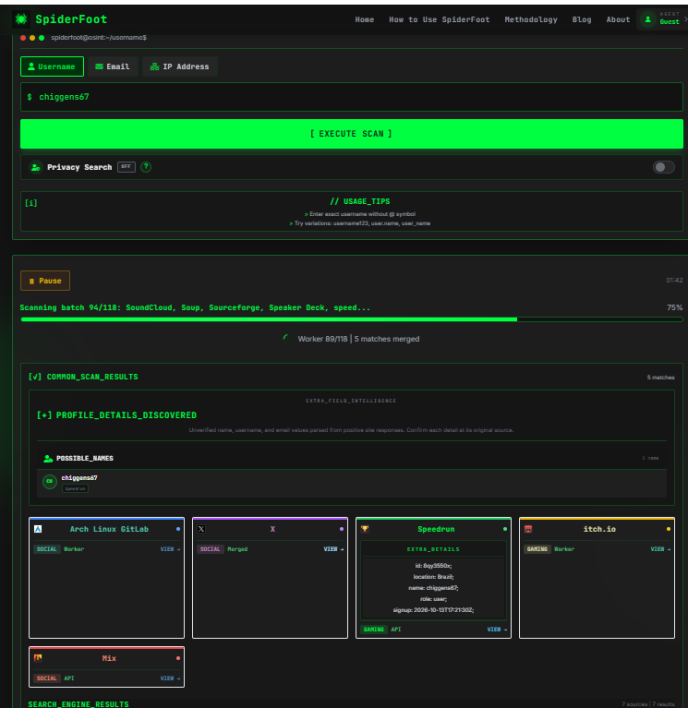Click the itch.io logo icon

pyautogui.click(x=528, y=529)
